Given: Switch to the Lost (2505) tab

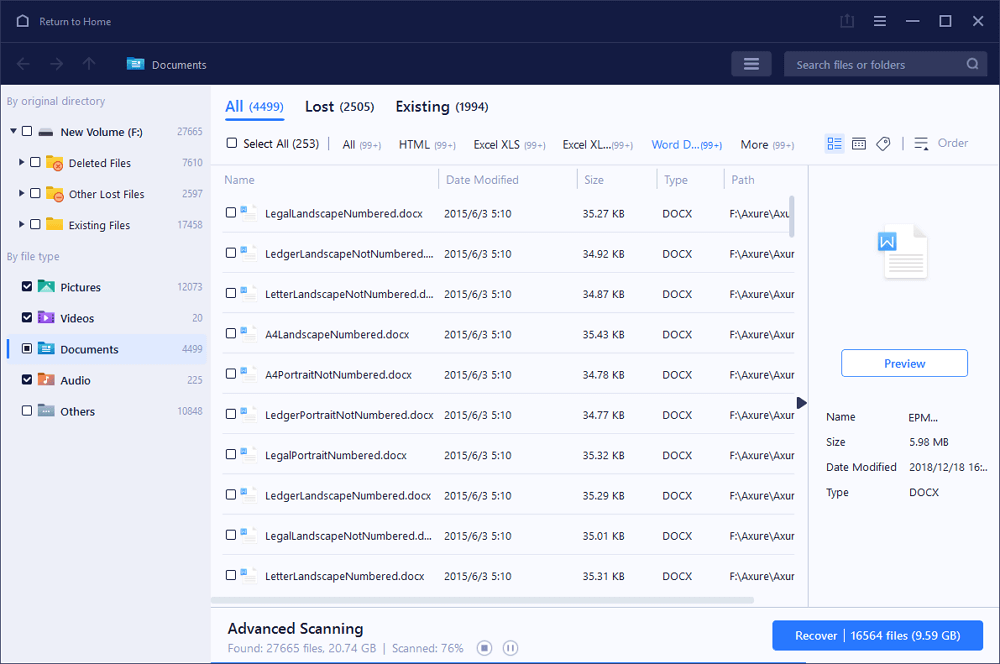Looking at the screenshot, I should pyautogui.click(x=339, y=106).
